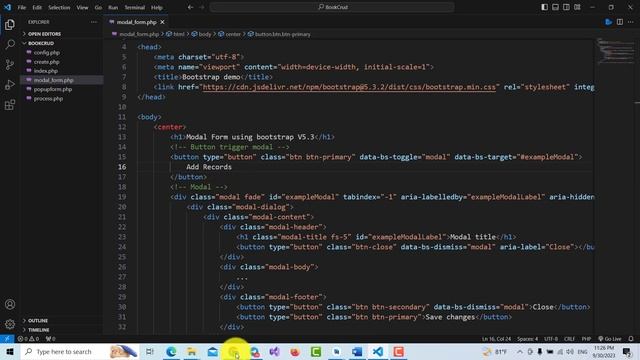Screen dimensions: 640x360
Task: Open the Help menu
Action: [157, 7]
